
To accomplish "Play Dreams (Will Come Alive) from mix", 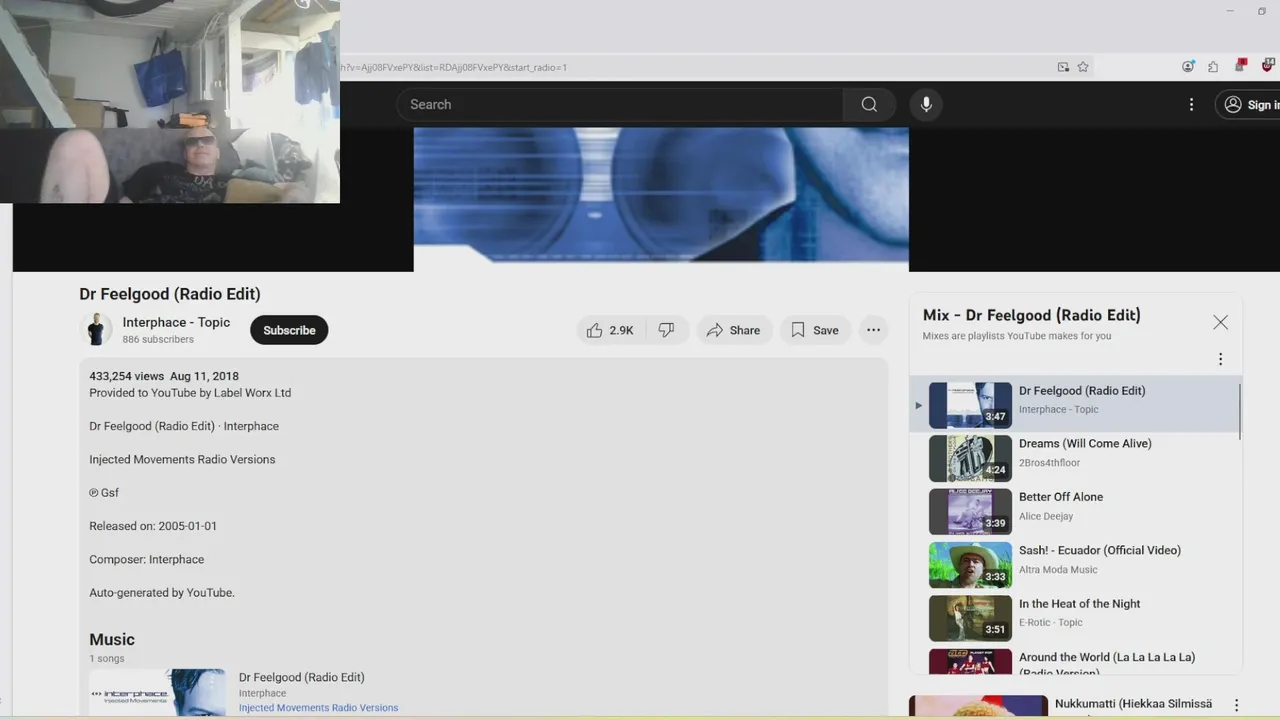I will tap(1085, 444).
